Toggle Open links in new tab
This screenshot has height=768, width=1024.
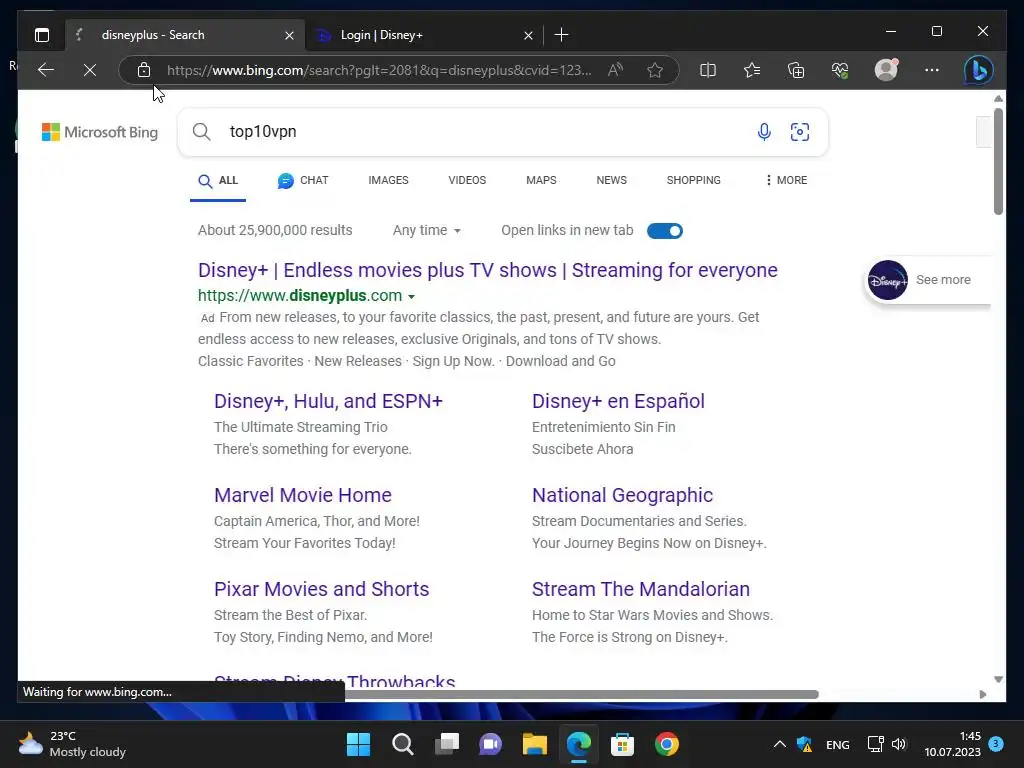pos(665,231)
